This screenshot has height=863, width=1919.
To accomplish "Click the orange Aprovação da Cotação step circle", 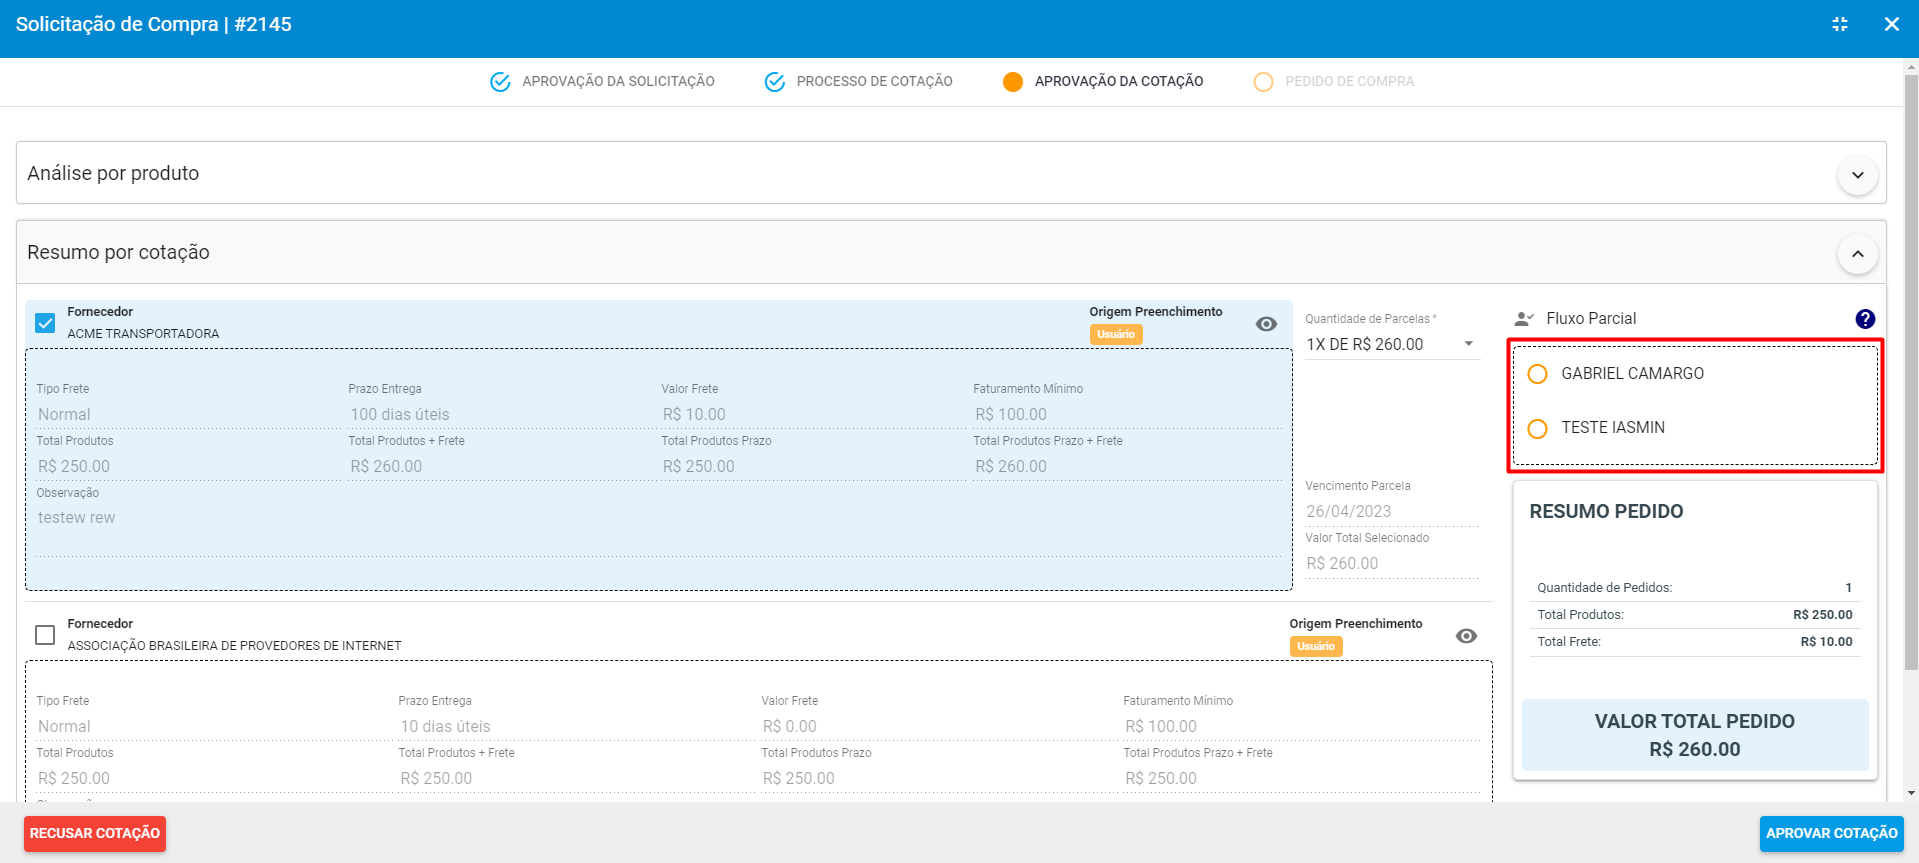I will tap(1013, 82).
